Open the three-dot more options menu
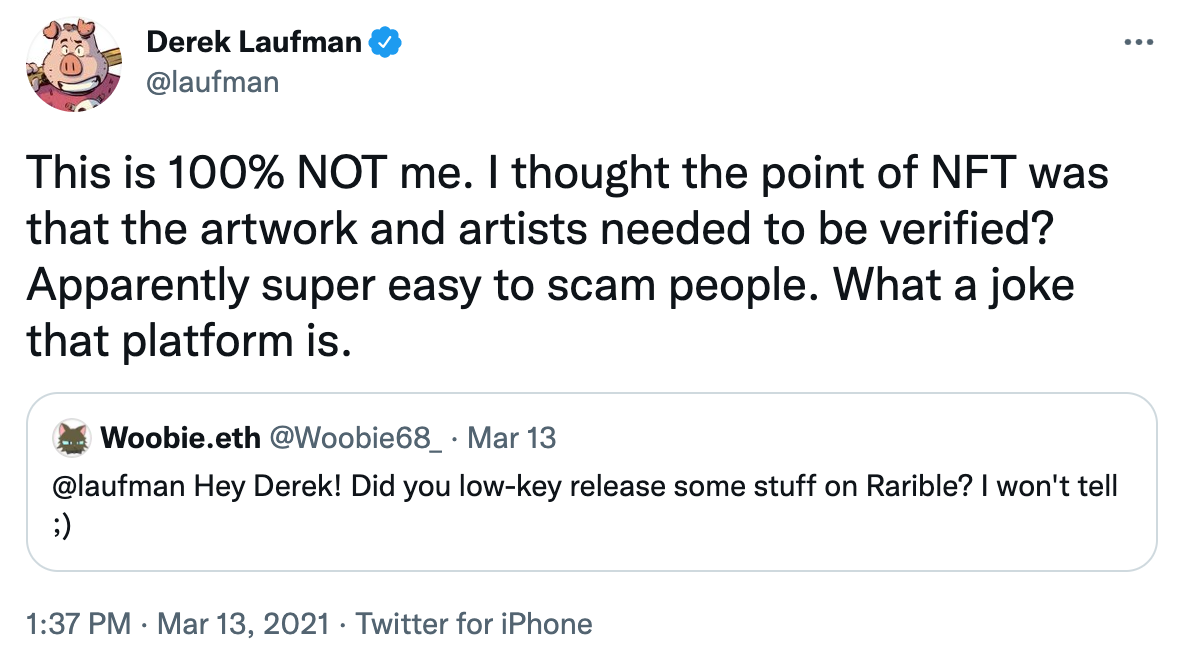 tap(1139, 44)
